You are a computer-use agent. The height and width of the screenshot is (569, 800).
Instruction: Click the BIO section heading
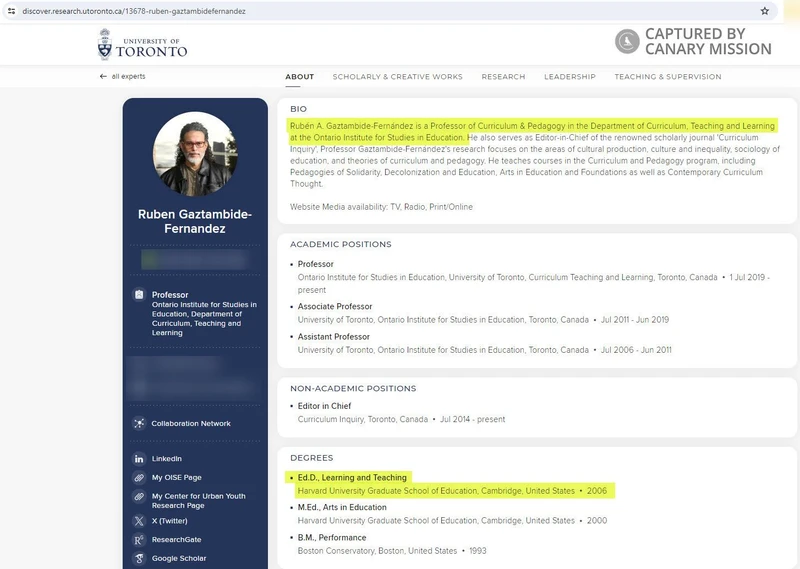click(x=298, y=109)
